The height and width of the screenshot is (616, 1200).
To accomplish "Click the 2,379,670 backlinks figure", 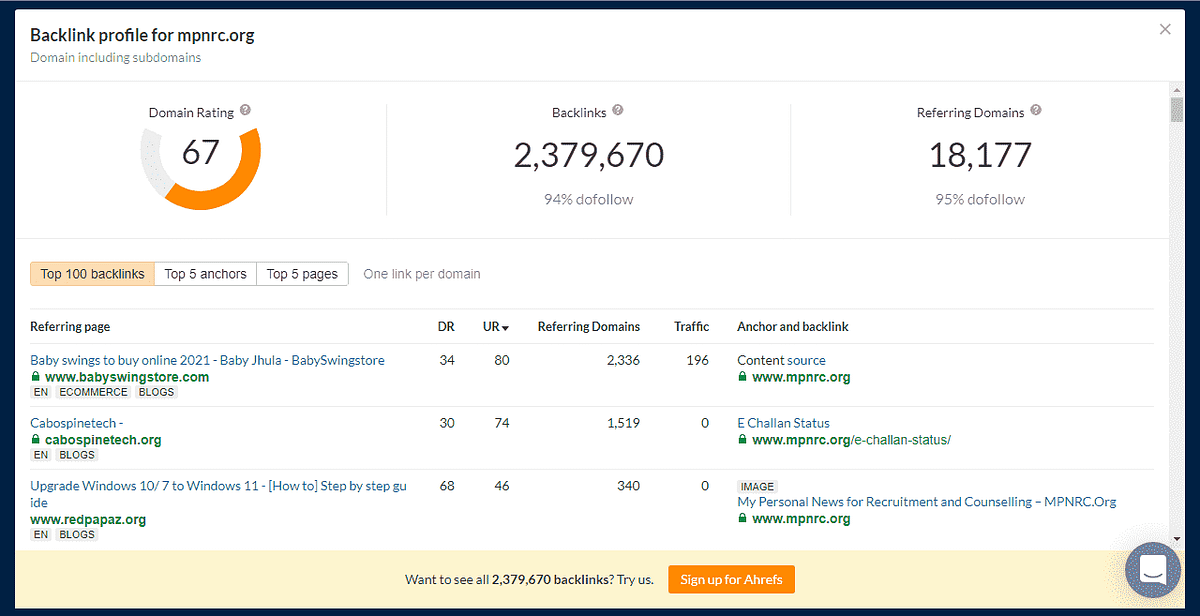I will [x=589, y=155].
